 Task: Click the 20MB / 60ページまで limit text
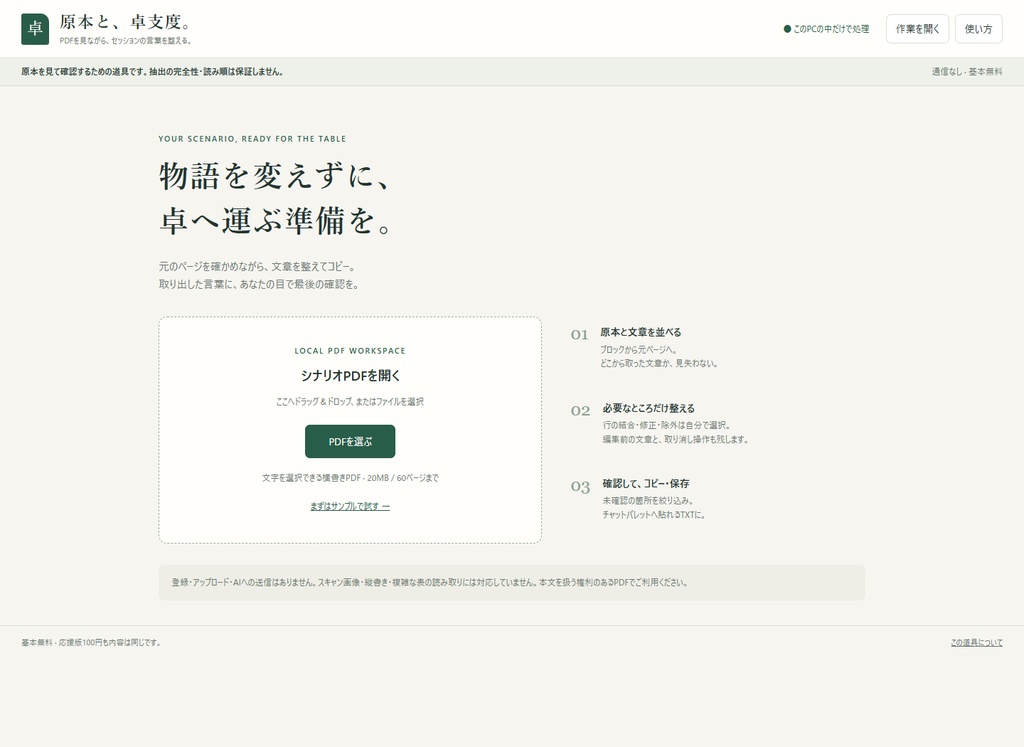pyautogui.click(x=402, y=478)
